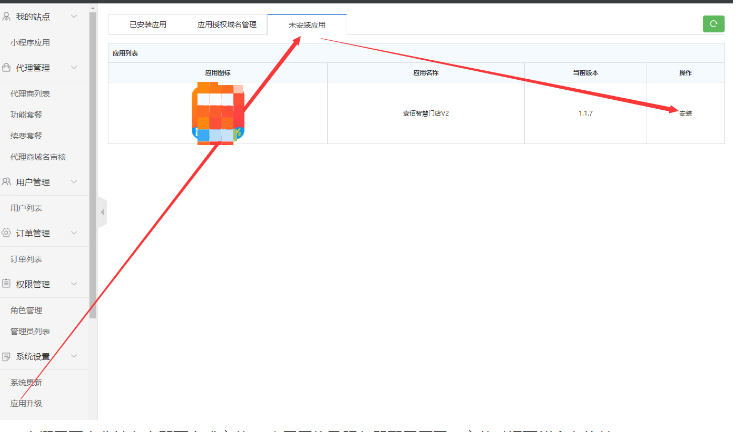
Task: Collapse the 用户管理 menu chevron
Action: (74, 182)
